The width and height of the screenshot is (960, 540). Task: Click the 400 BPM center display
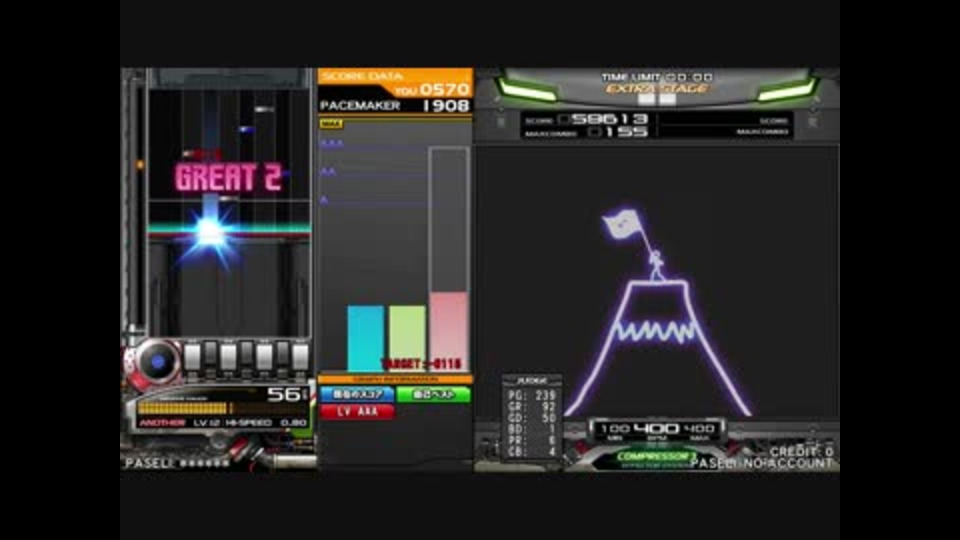tap(657, 429)
